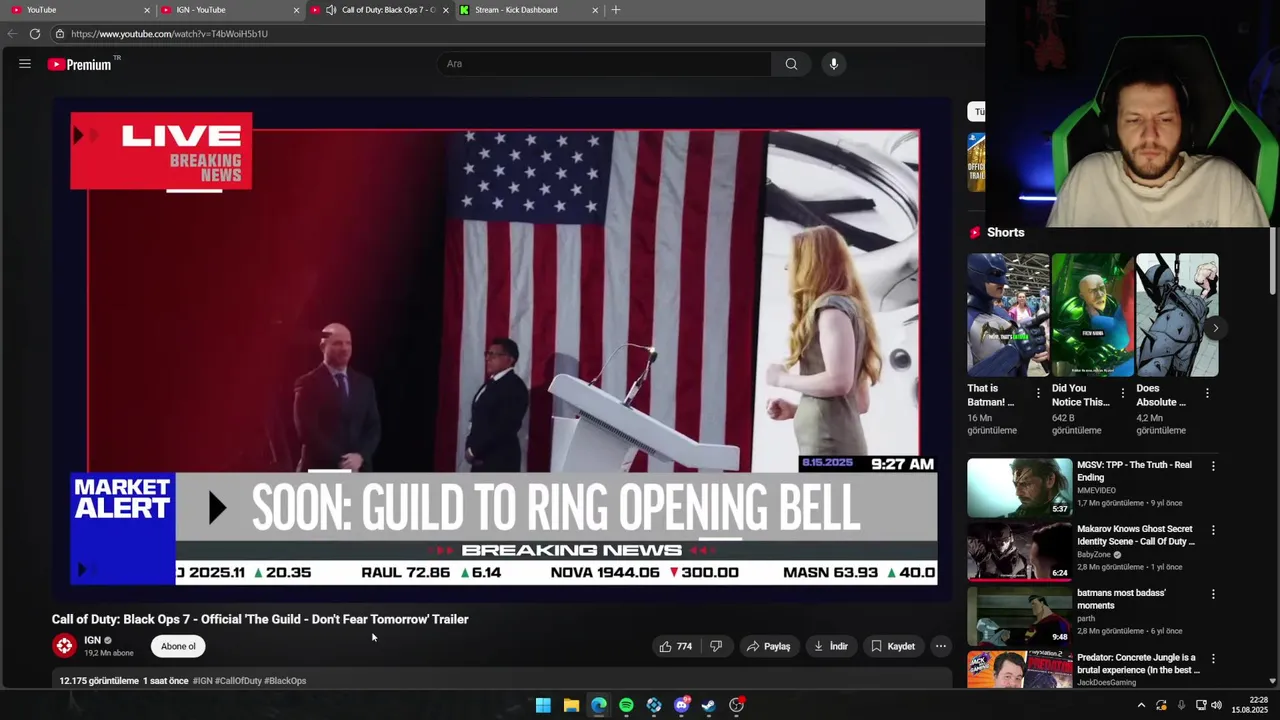1280x720 pixels.
Task: Open options for 'Makarov Knows Ghost Secret' video
Action: tap(1213, 530)
